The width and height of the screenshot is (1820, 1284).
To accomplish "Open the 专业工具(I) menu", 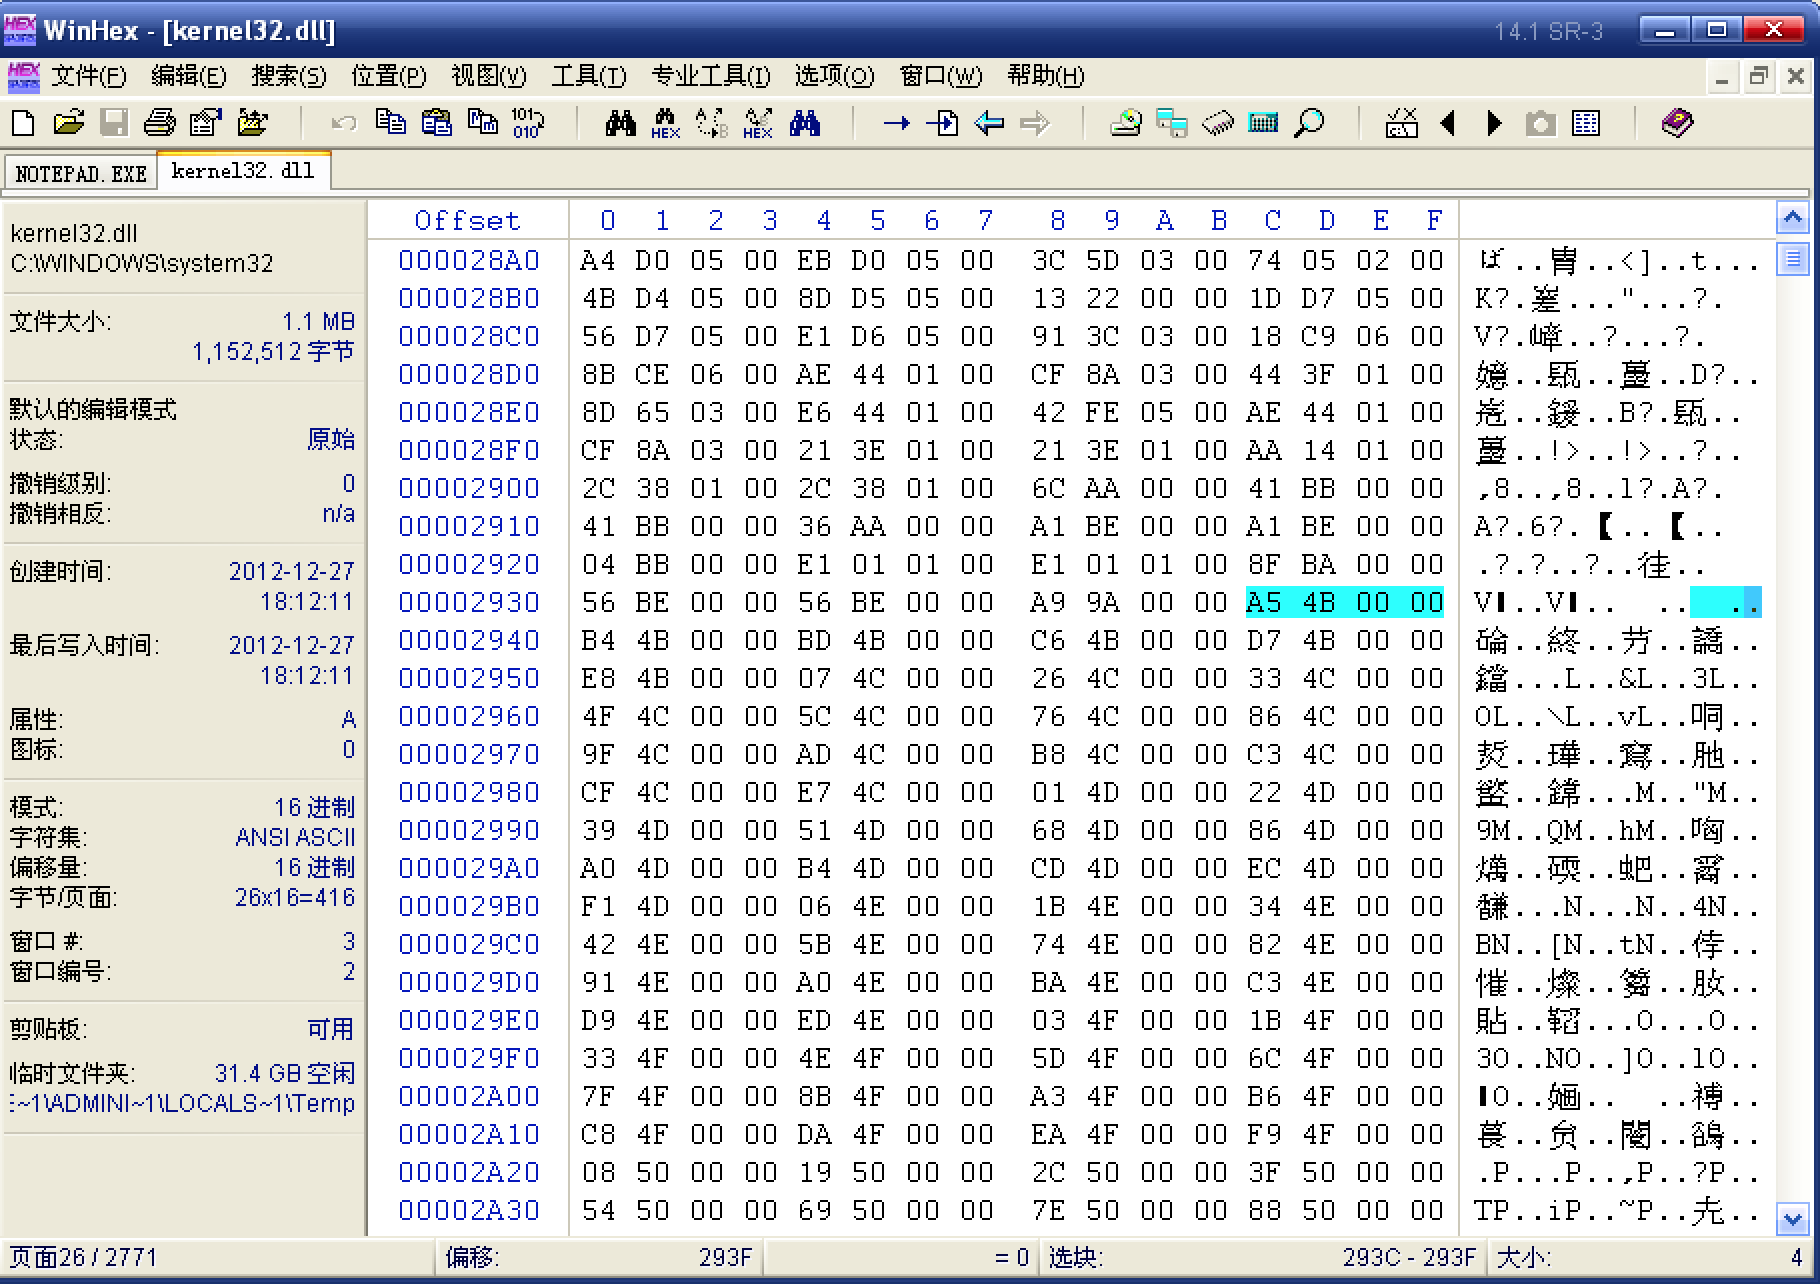I will tap(710, 76).
